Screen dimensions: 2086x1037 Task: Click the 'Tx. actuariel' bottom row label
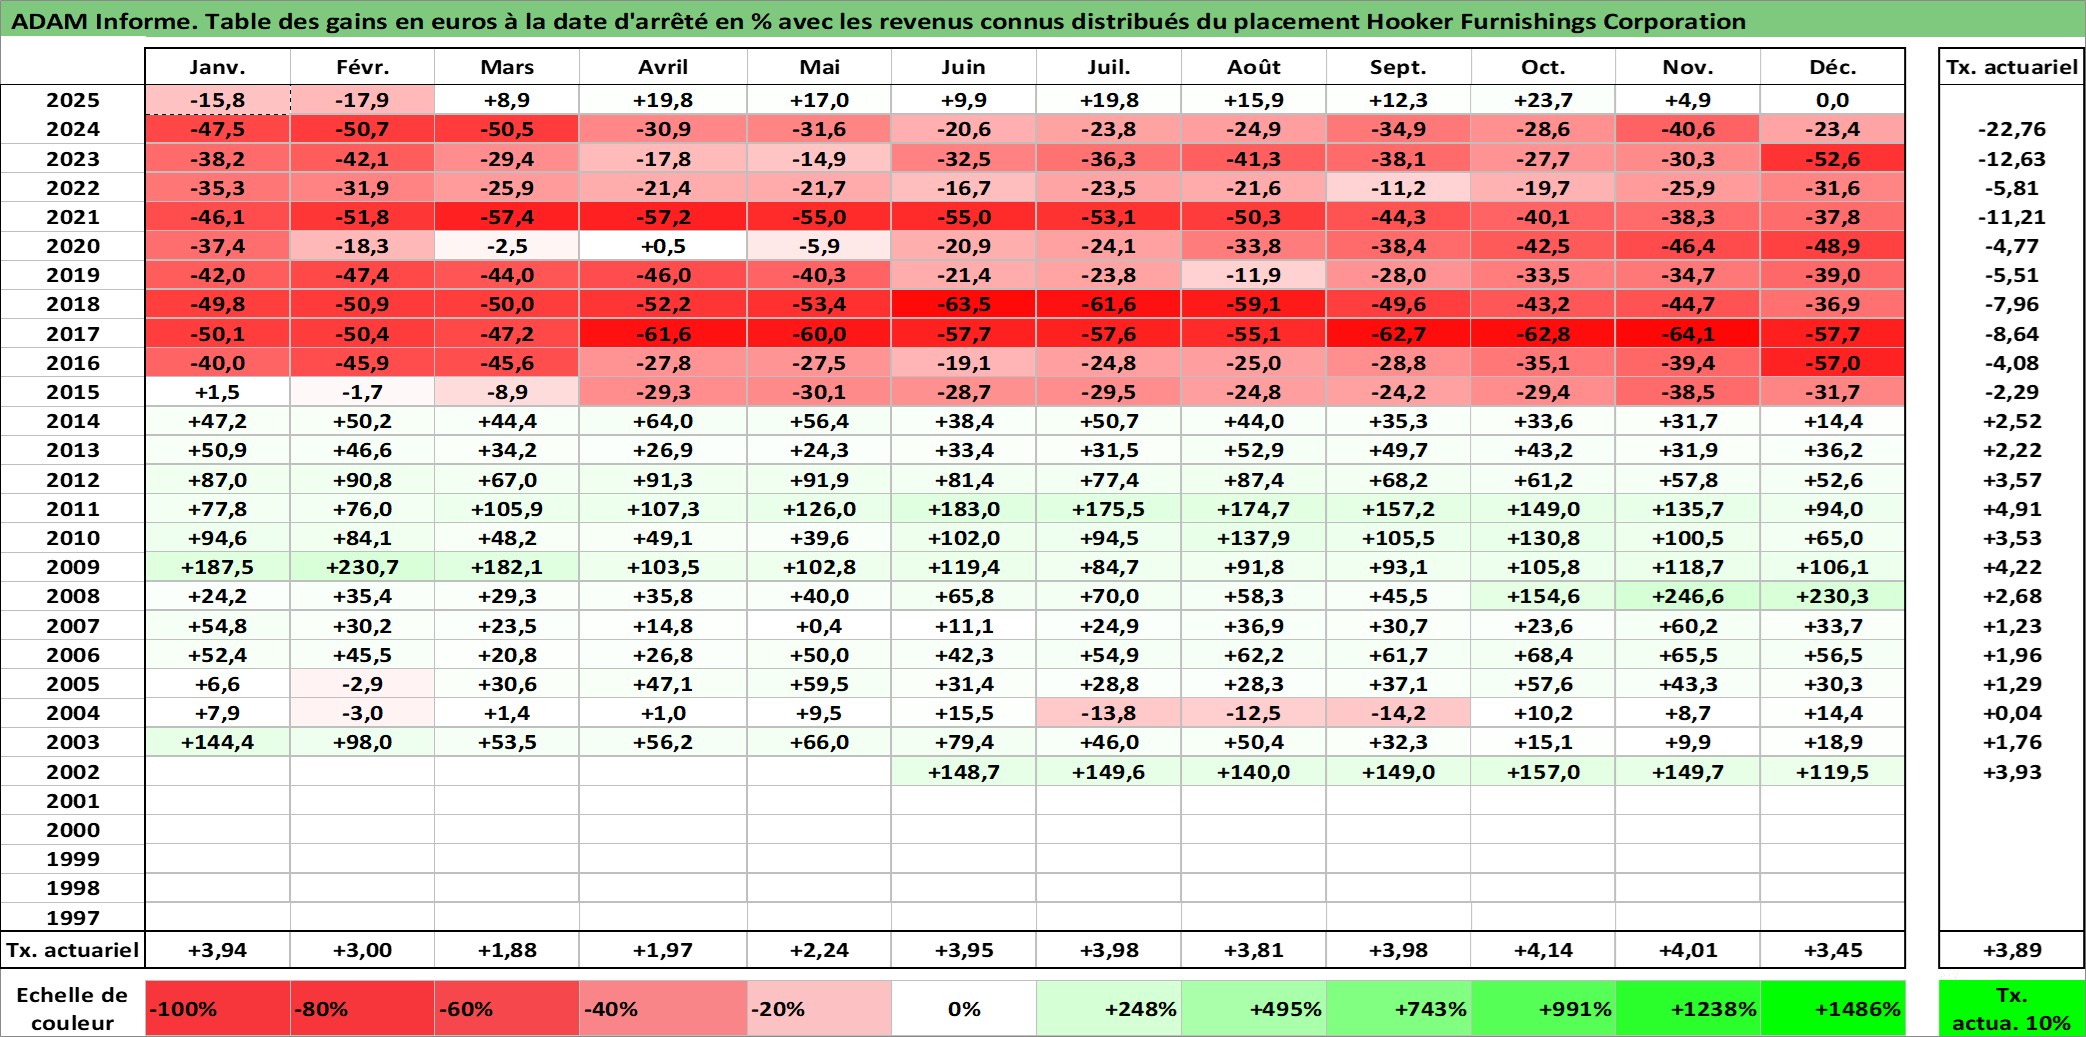(x=72, y=950)
